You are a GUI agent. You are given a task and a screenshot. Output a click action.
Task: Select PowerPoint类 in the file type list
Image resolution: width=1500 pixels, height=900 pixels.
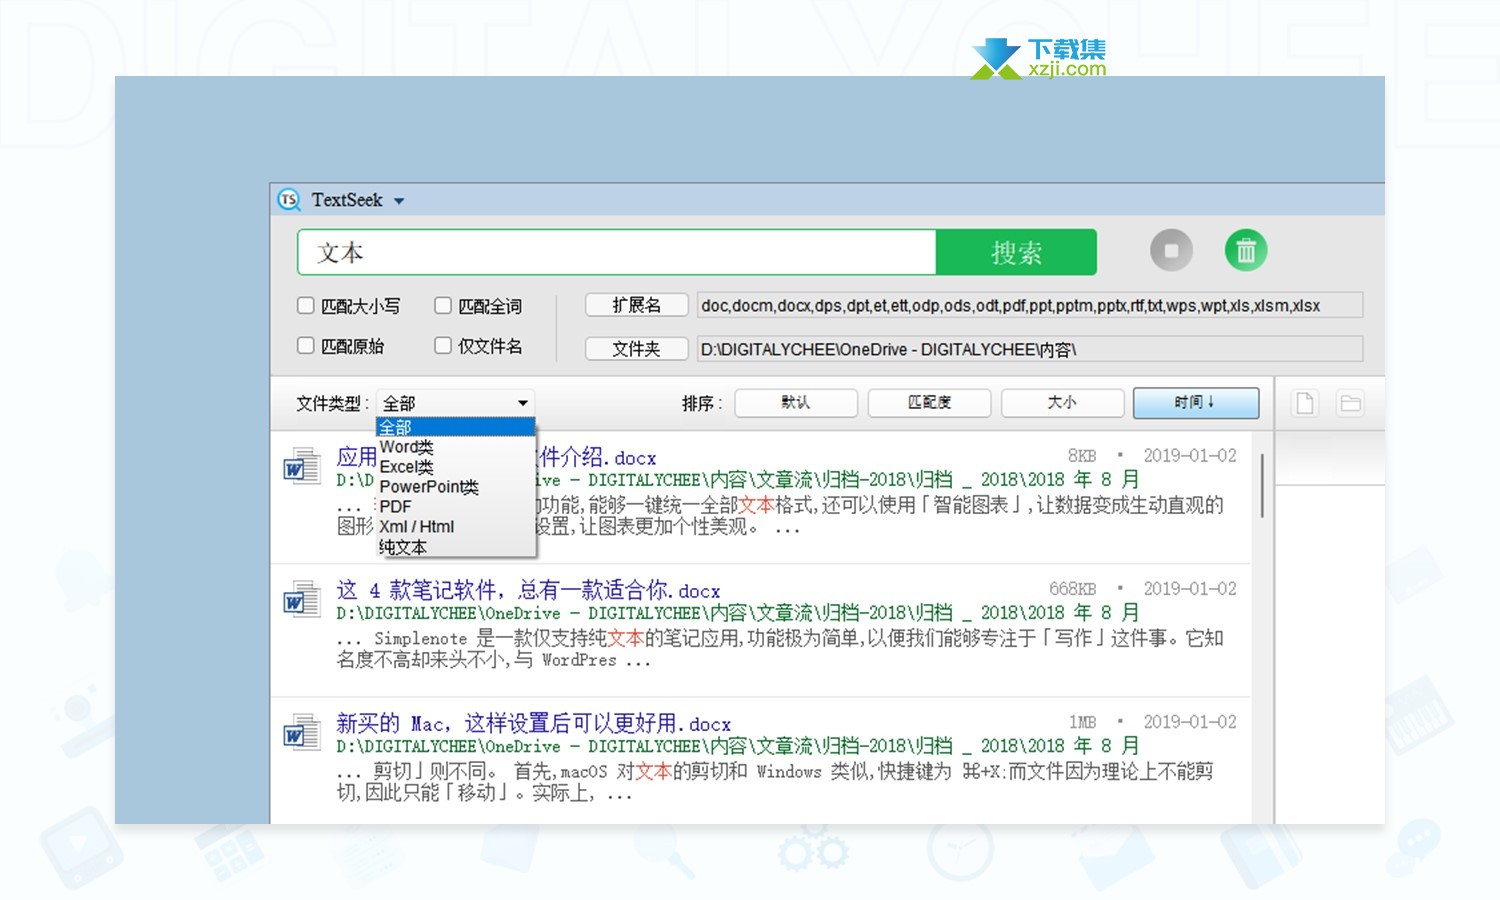tap(455, 487)
